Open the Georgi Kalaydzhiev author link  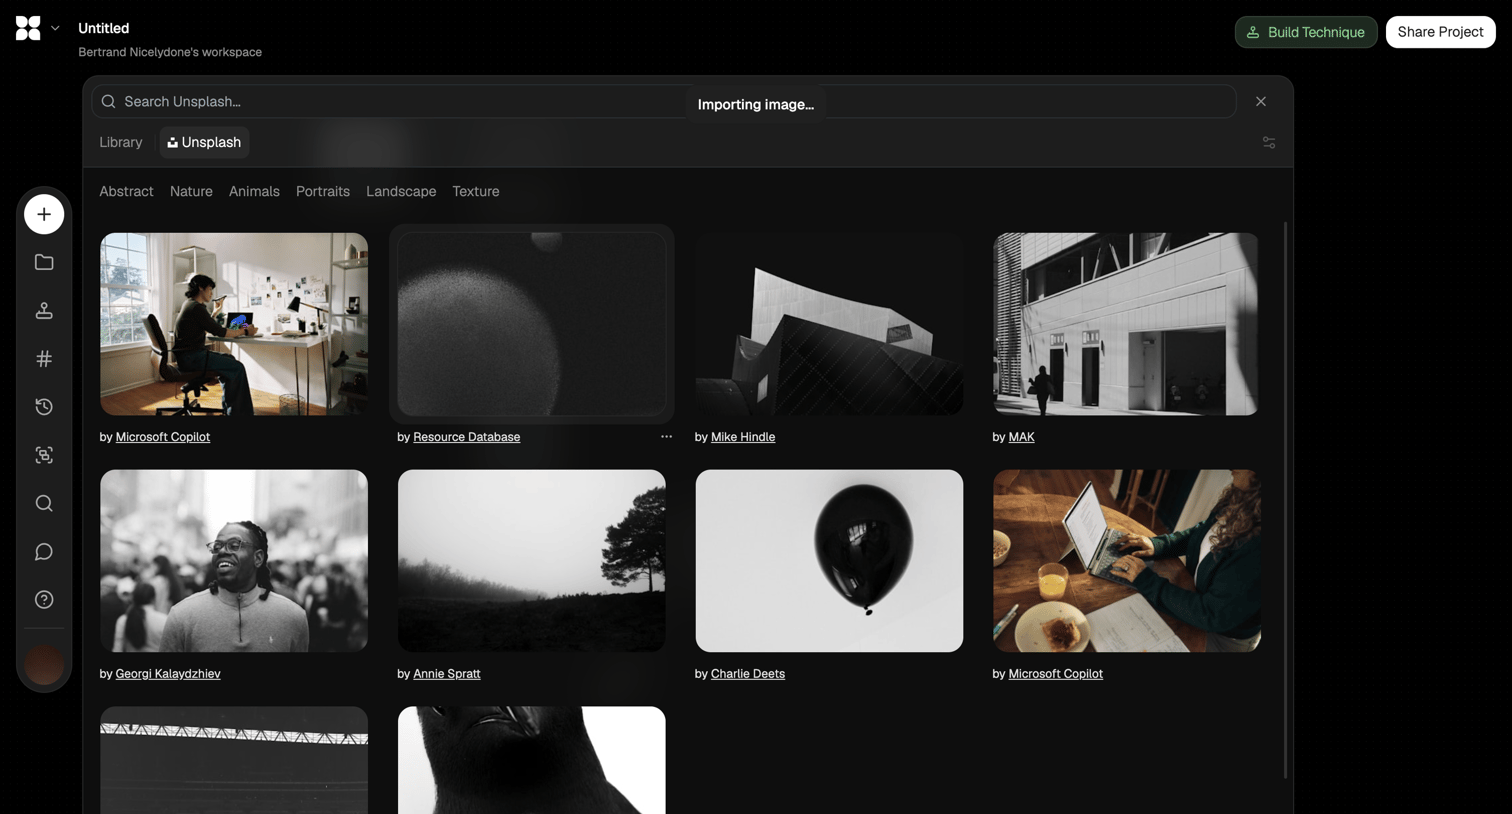[x=168, y=674]
